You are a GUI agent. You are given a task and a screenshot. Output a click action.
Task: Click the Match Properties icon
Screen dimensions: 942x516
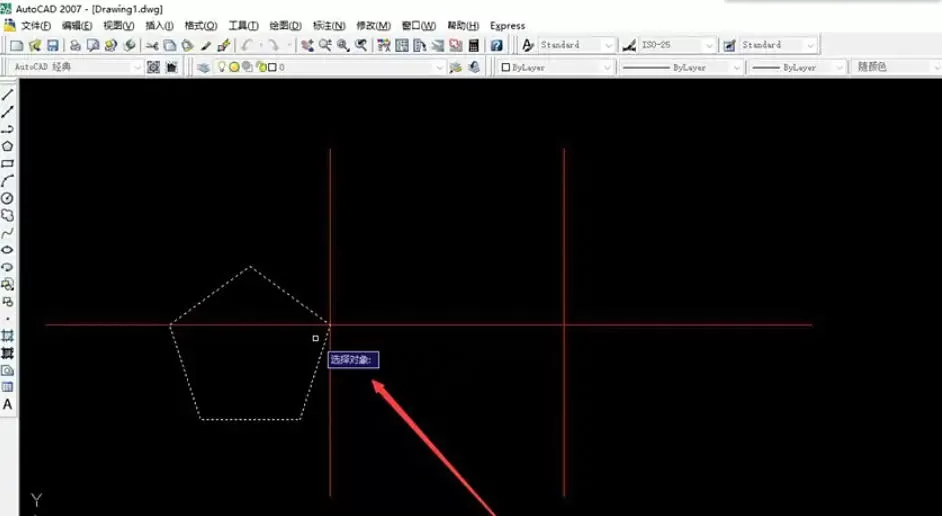(205, 45)
